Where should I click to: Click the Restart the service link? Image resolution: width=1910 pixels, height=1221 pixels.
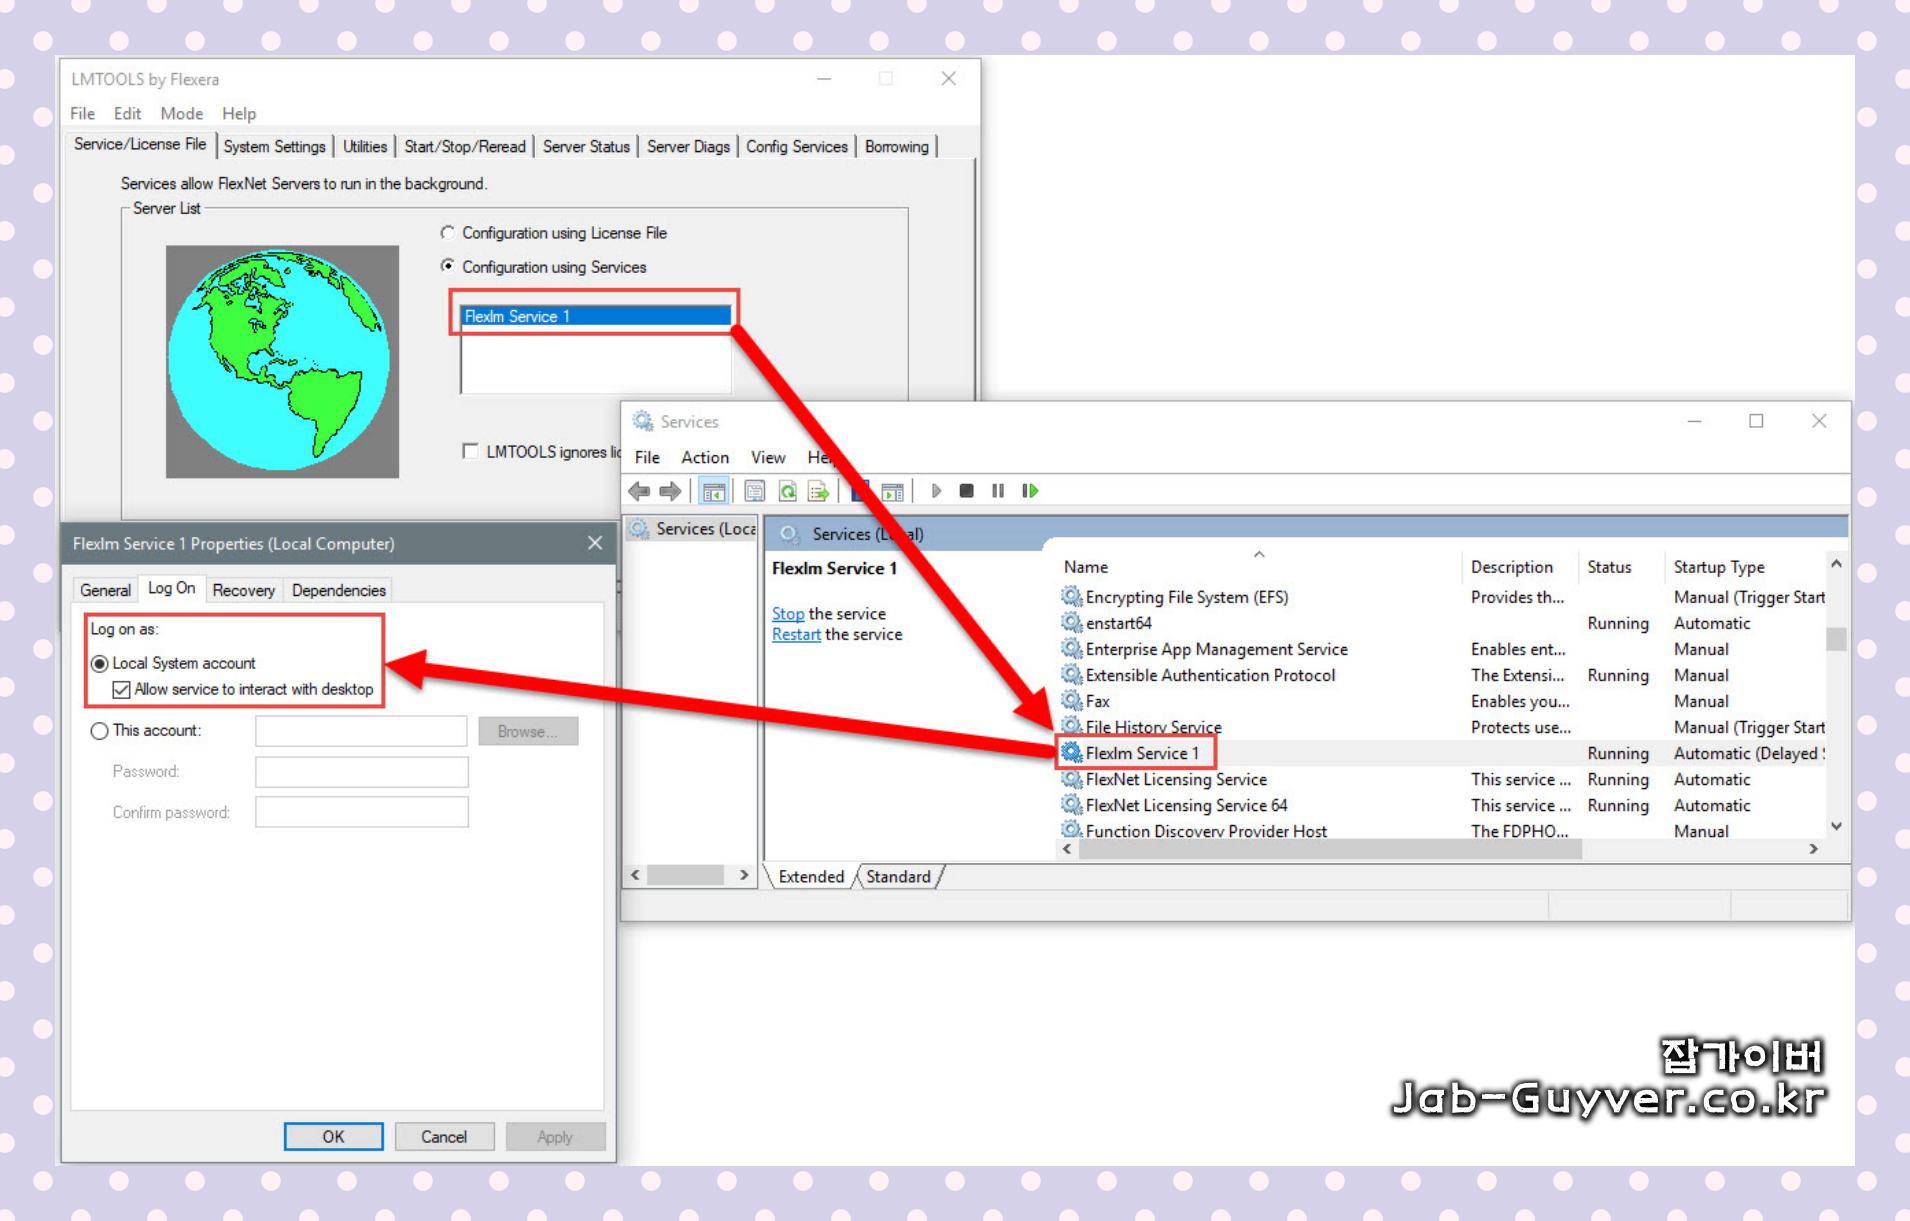click(796, 635)
